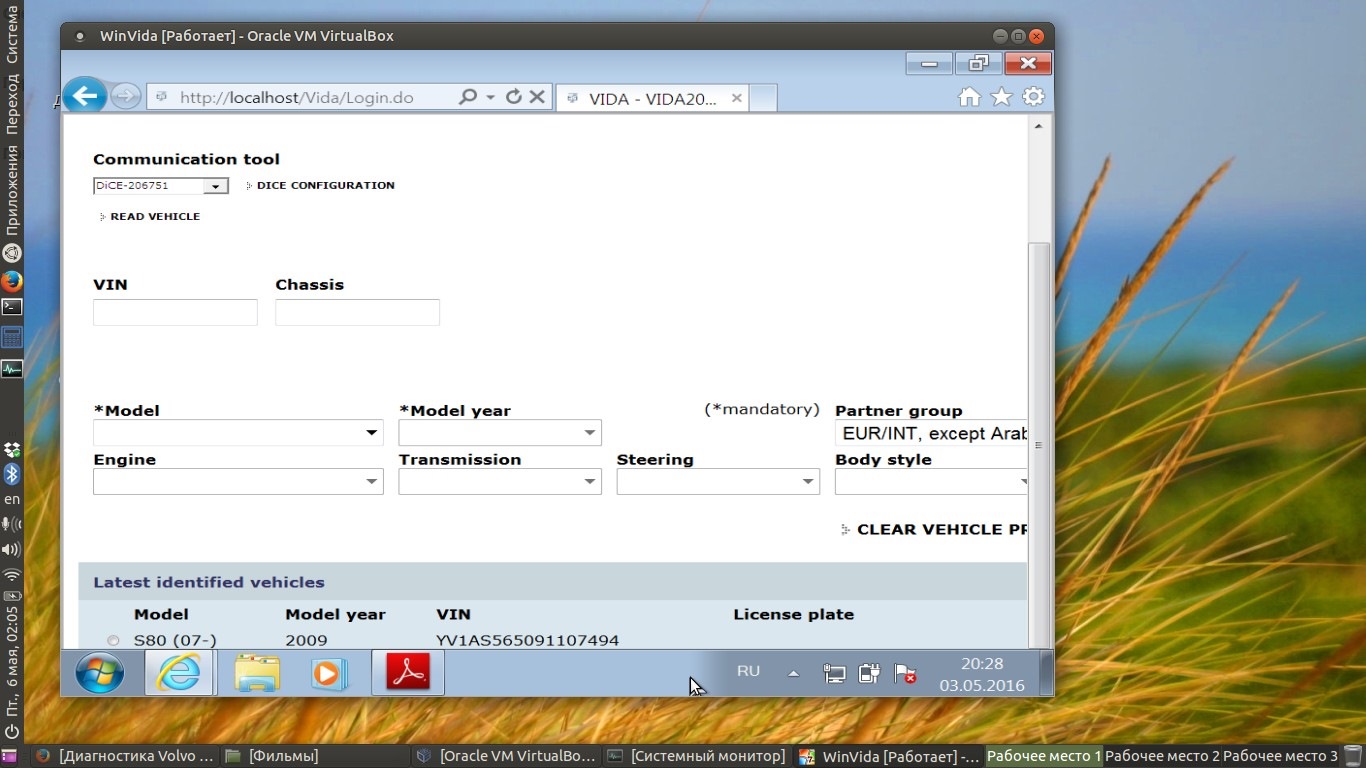This screenshot has width=1366, height=768.
Task: Open Action Center flag tray icon
Action: [x=904, y=674]
